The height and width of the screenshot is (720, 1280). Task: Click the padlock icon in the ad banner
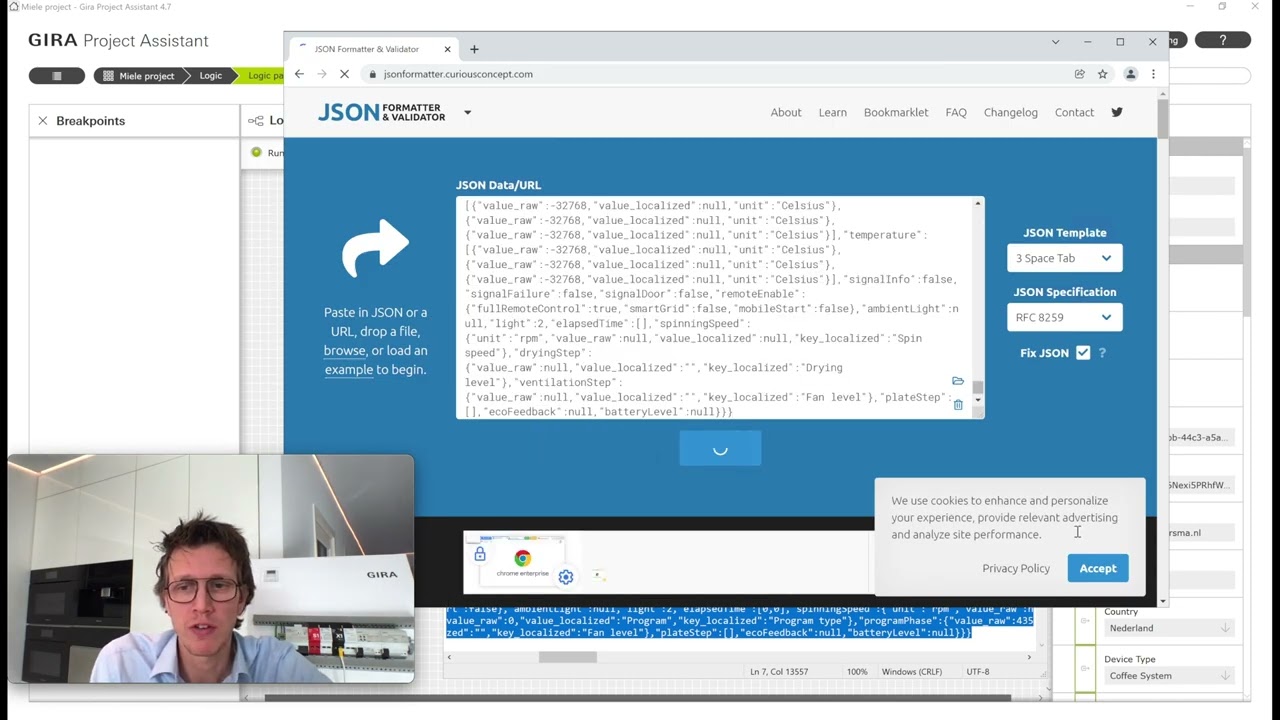coord(480,554)
